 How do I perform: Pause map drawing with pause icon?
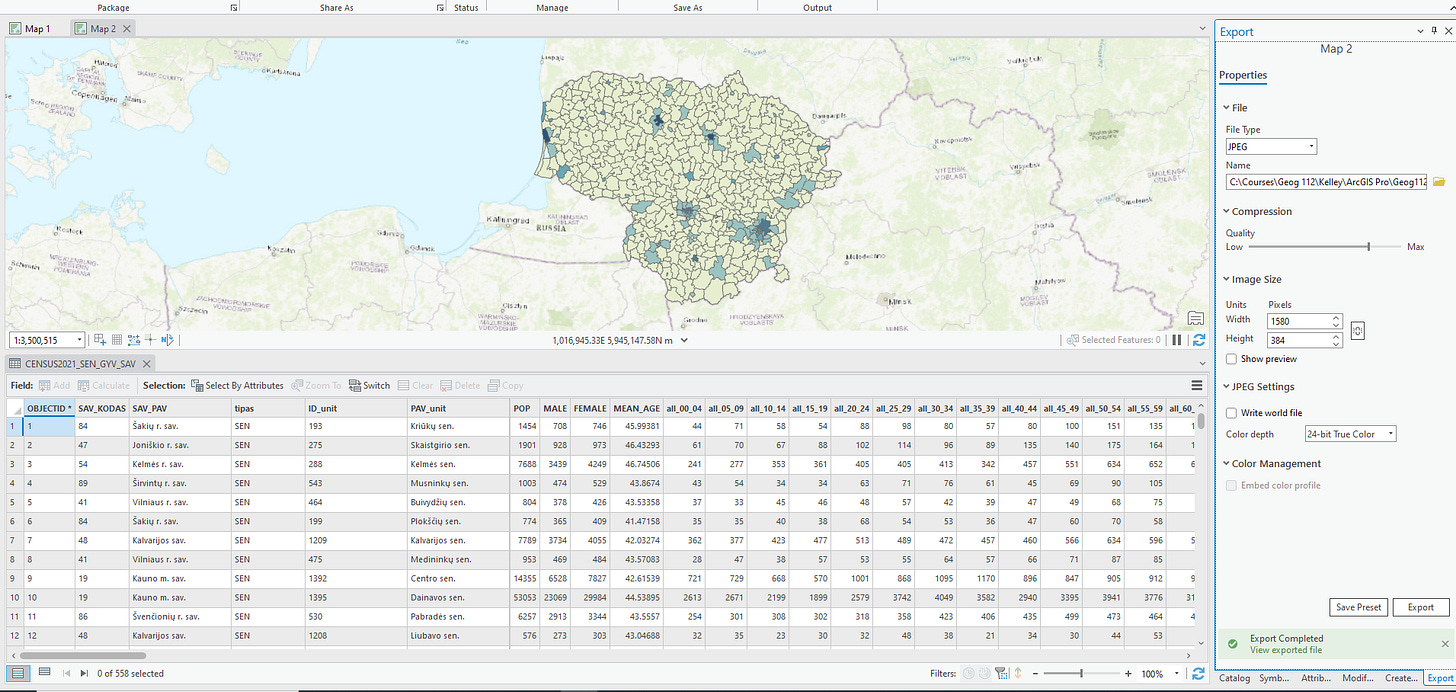1176,340
